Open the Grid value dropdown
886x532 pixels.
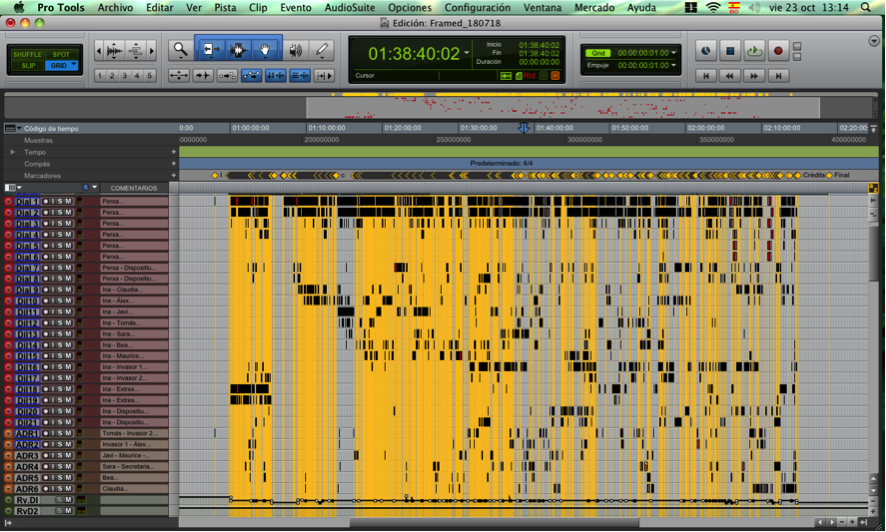click(674, 53)
